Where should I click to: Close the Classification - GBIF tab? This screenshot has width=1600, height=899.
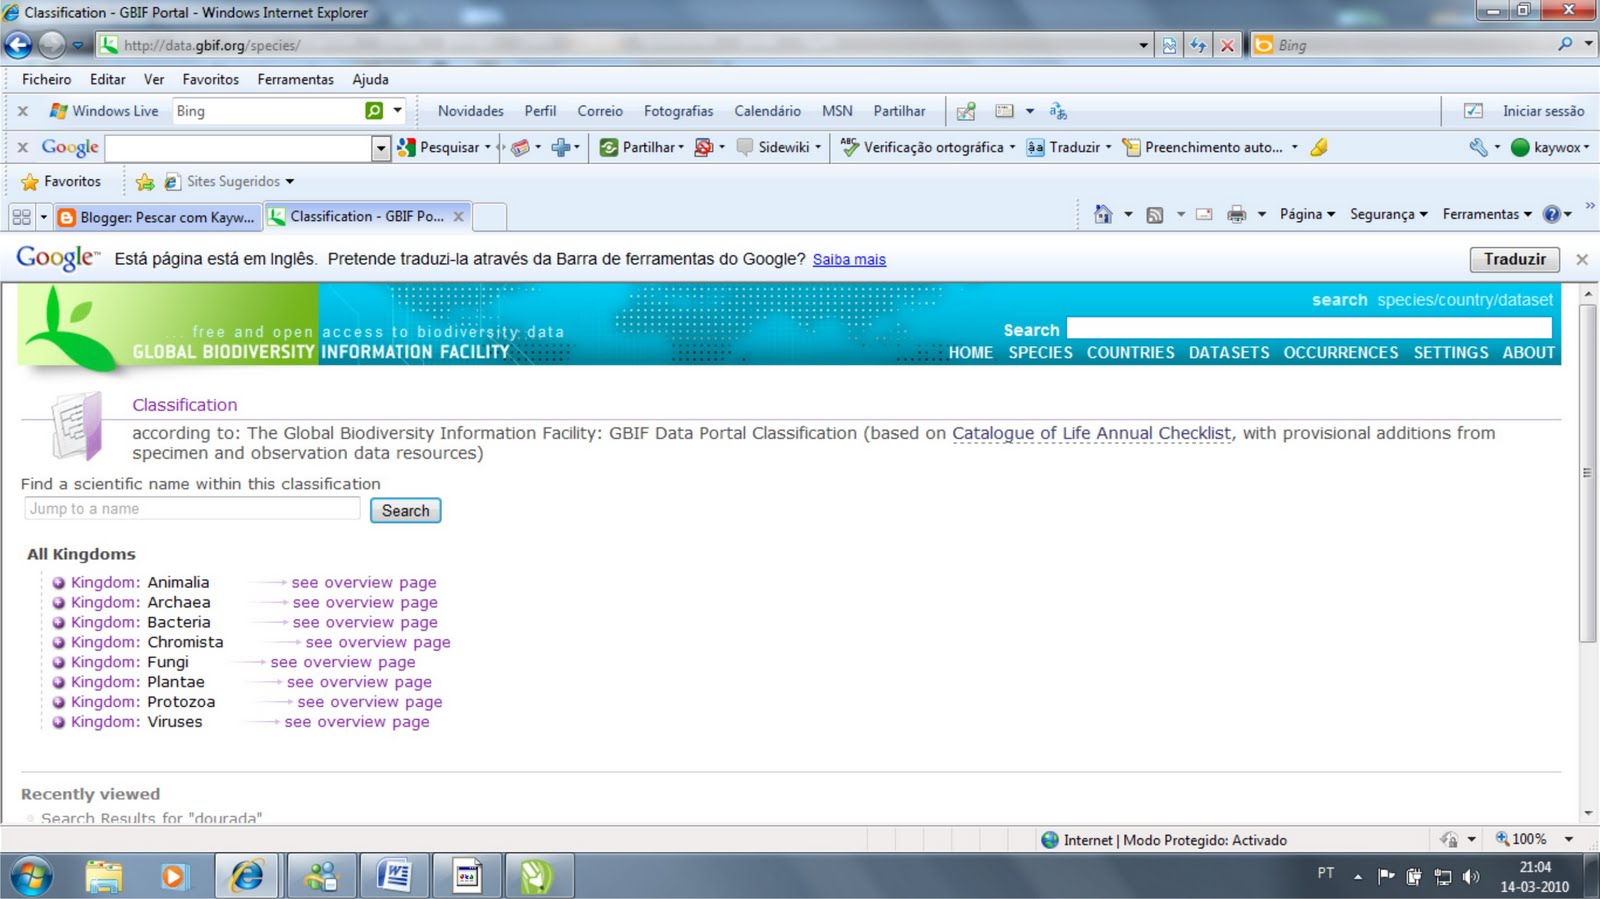(458, 216)
